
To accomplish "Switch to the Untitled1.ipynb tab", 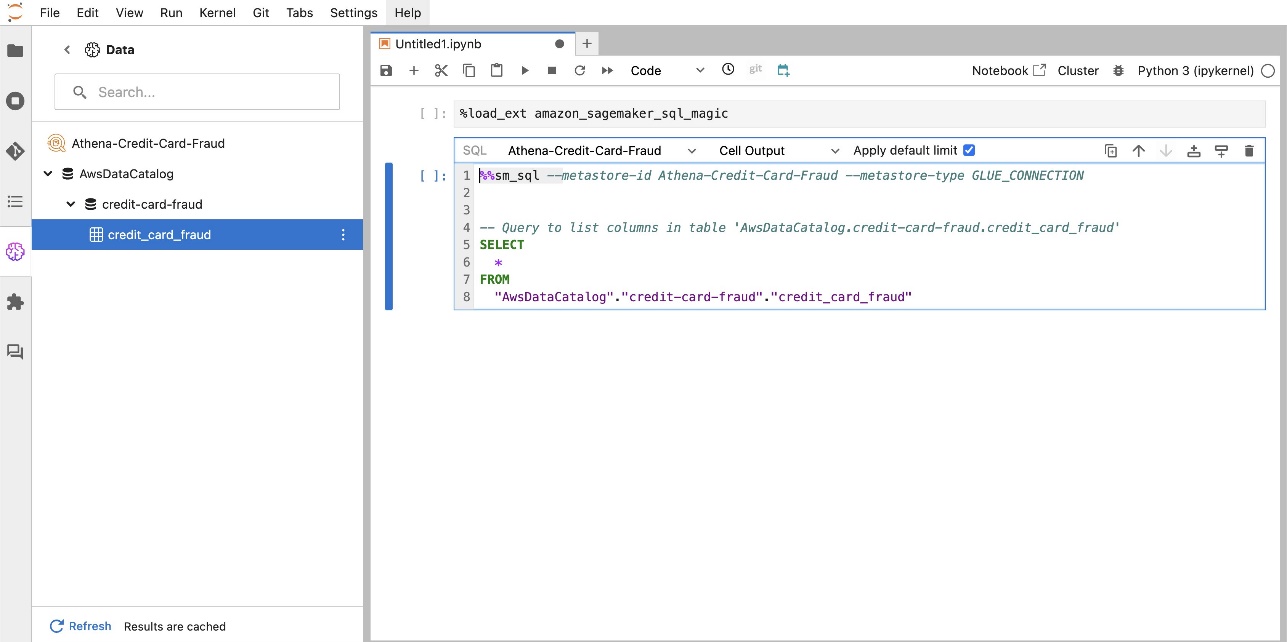I will (x=471, y=43).
